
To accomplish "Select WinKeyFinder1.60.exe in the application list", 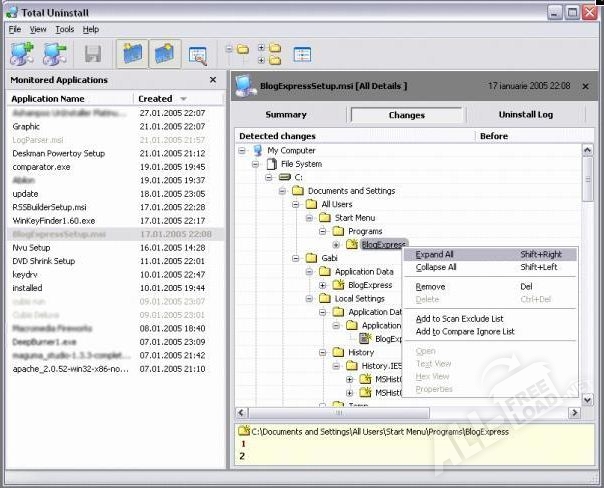I will [x=54, y=221].
